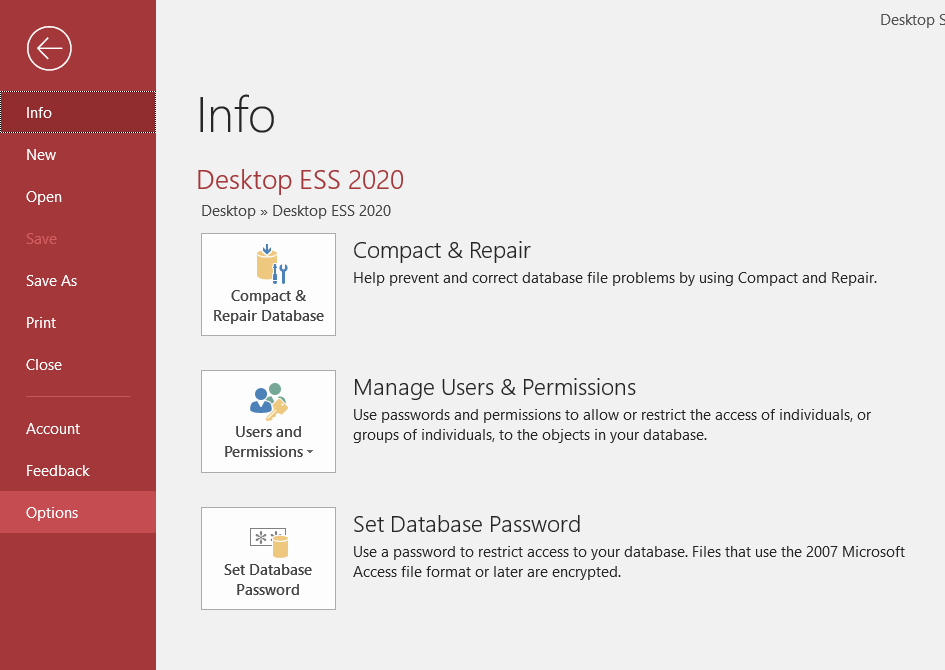Open Access Options from the sidebar
This screenshot has height=670, width=945.
click(x=52, y=513)
